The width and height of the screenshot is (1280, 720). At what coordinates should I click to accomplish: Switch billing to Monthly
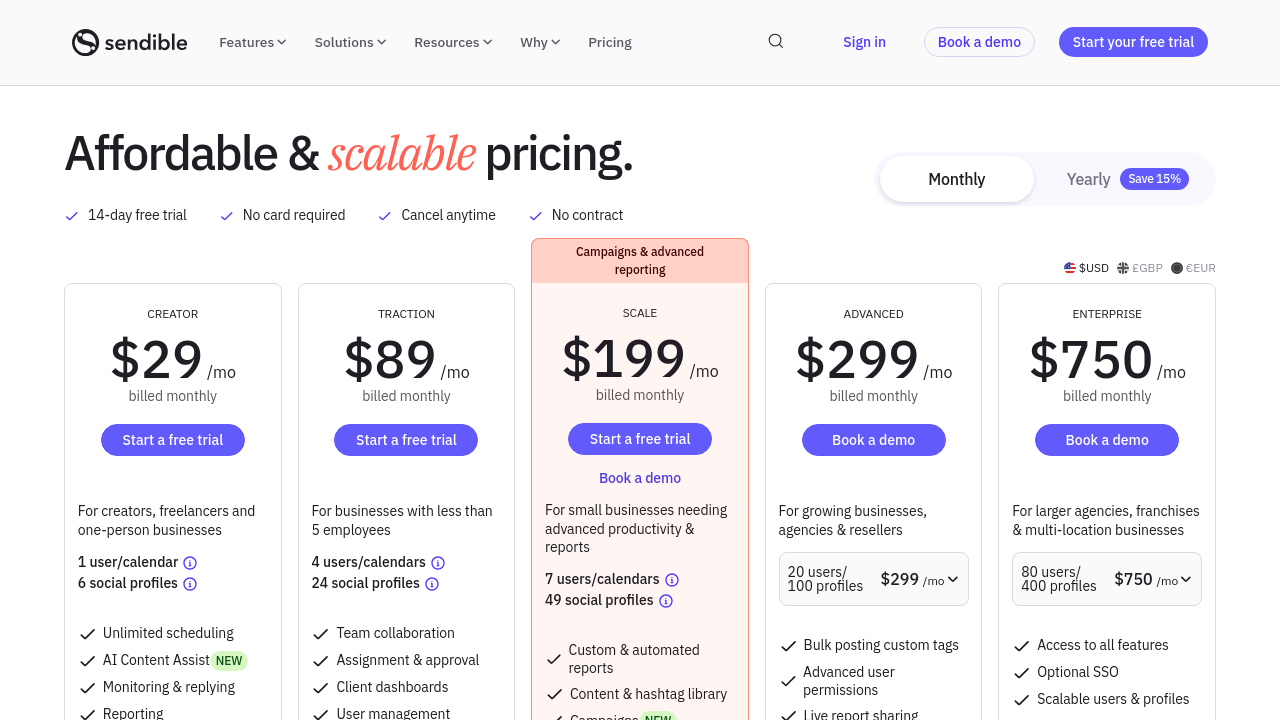coord(956,179)
